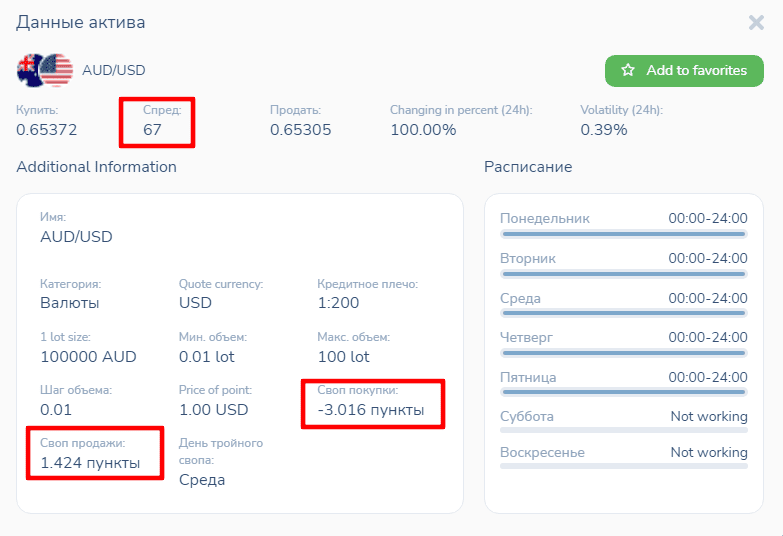Click the star icon in favorites button
783x536 pixels.
tap(628, 70)
